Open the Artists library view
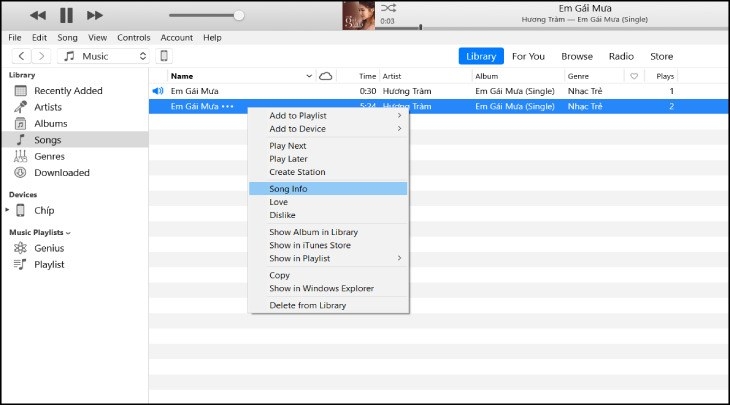This screenshot has height=405, width=730. (47, 107)
